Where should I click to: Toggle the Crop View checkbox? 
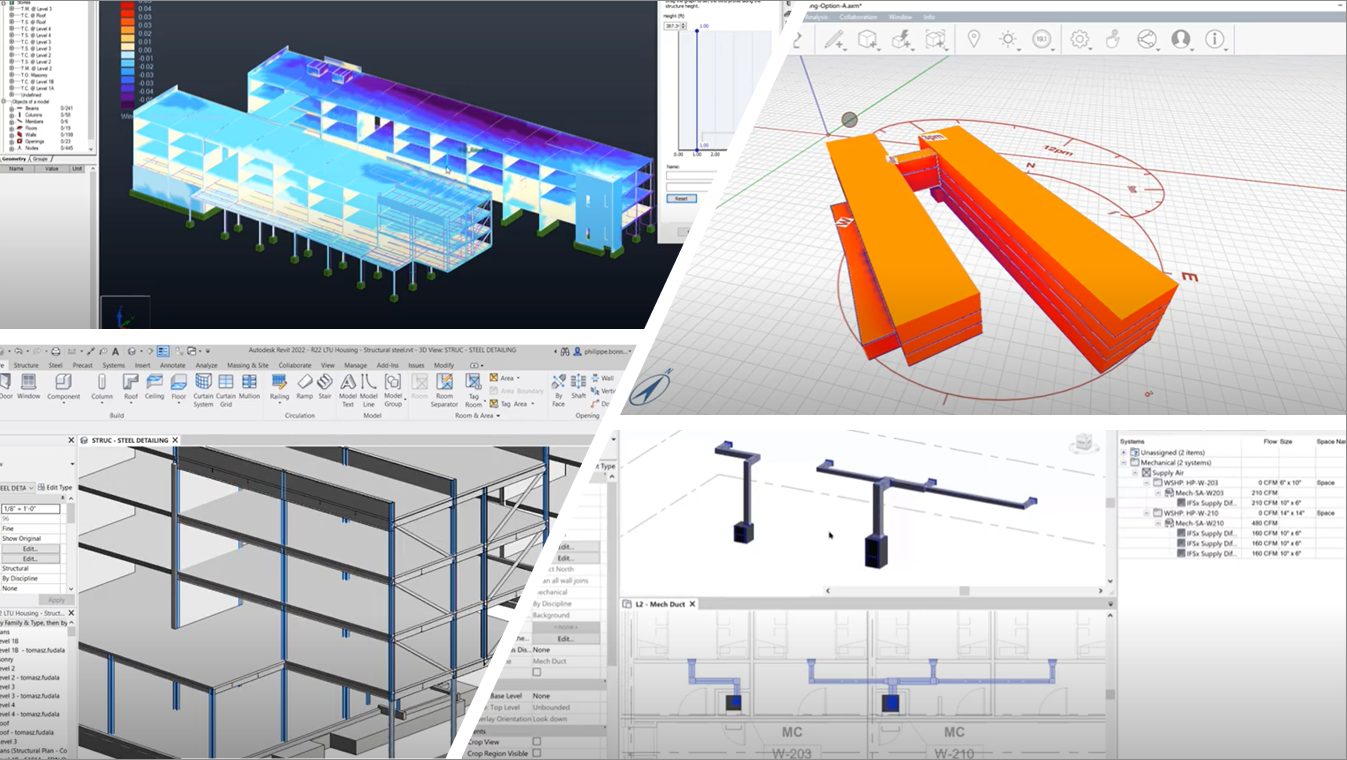(x=537, y=741)
